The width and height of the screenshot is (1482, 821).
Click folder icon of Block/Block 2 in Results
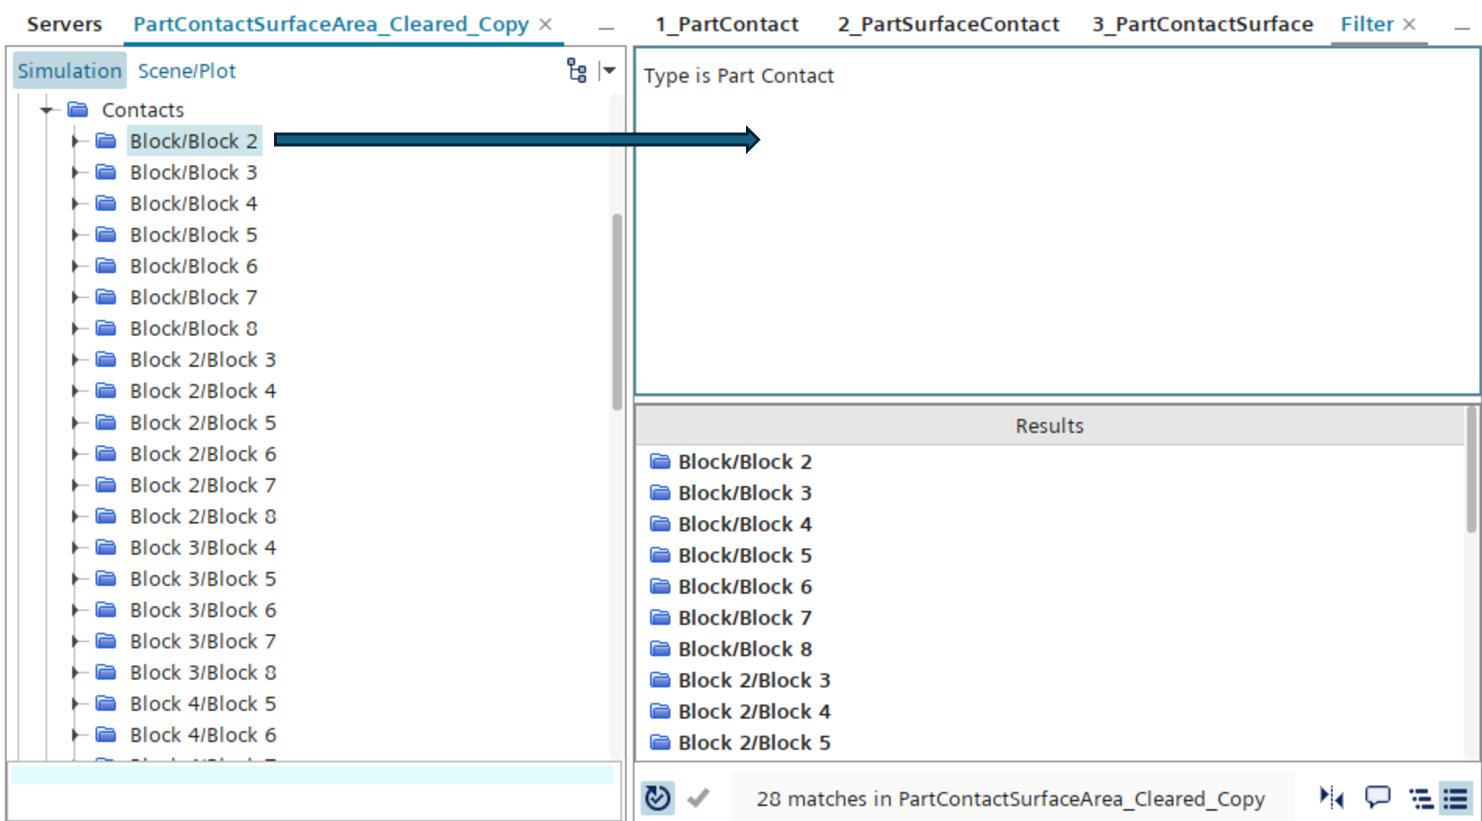(x=660, y=461)
